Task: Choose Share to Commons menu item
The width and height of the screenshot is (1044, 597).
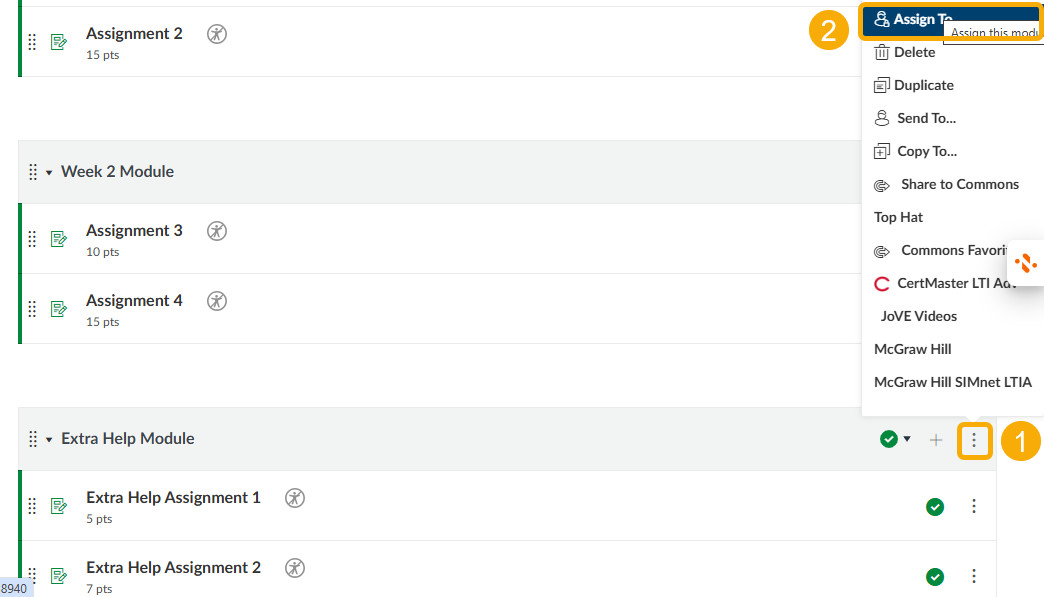Action: pyautogui.click(x=959, y=184)
